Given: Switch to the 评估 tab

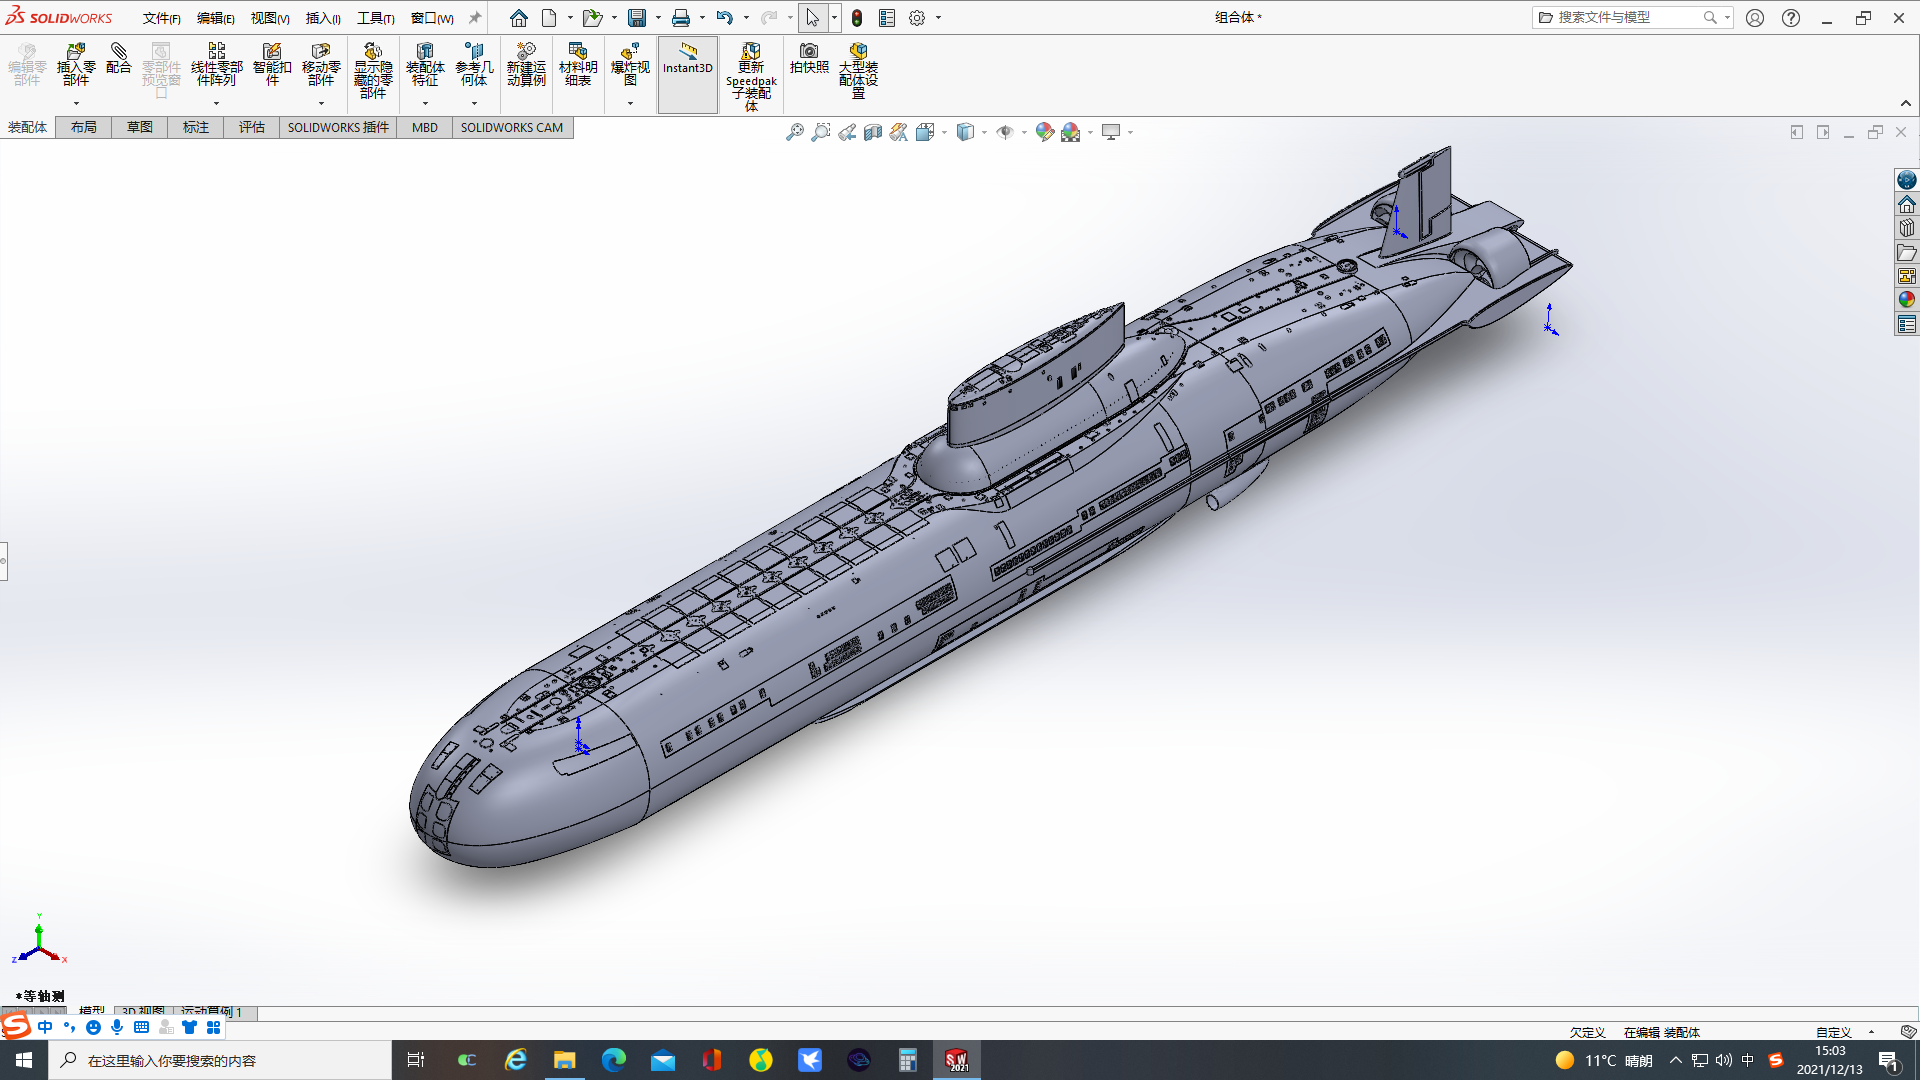Looking at the screenshot, I should coord(251,127).
